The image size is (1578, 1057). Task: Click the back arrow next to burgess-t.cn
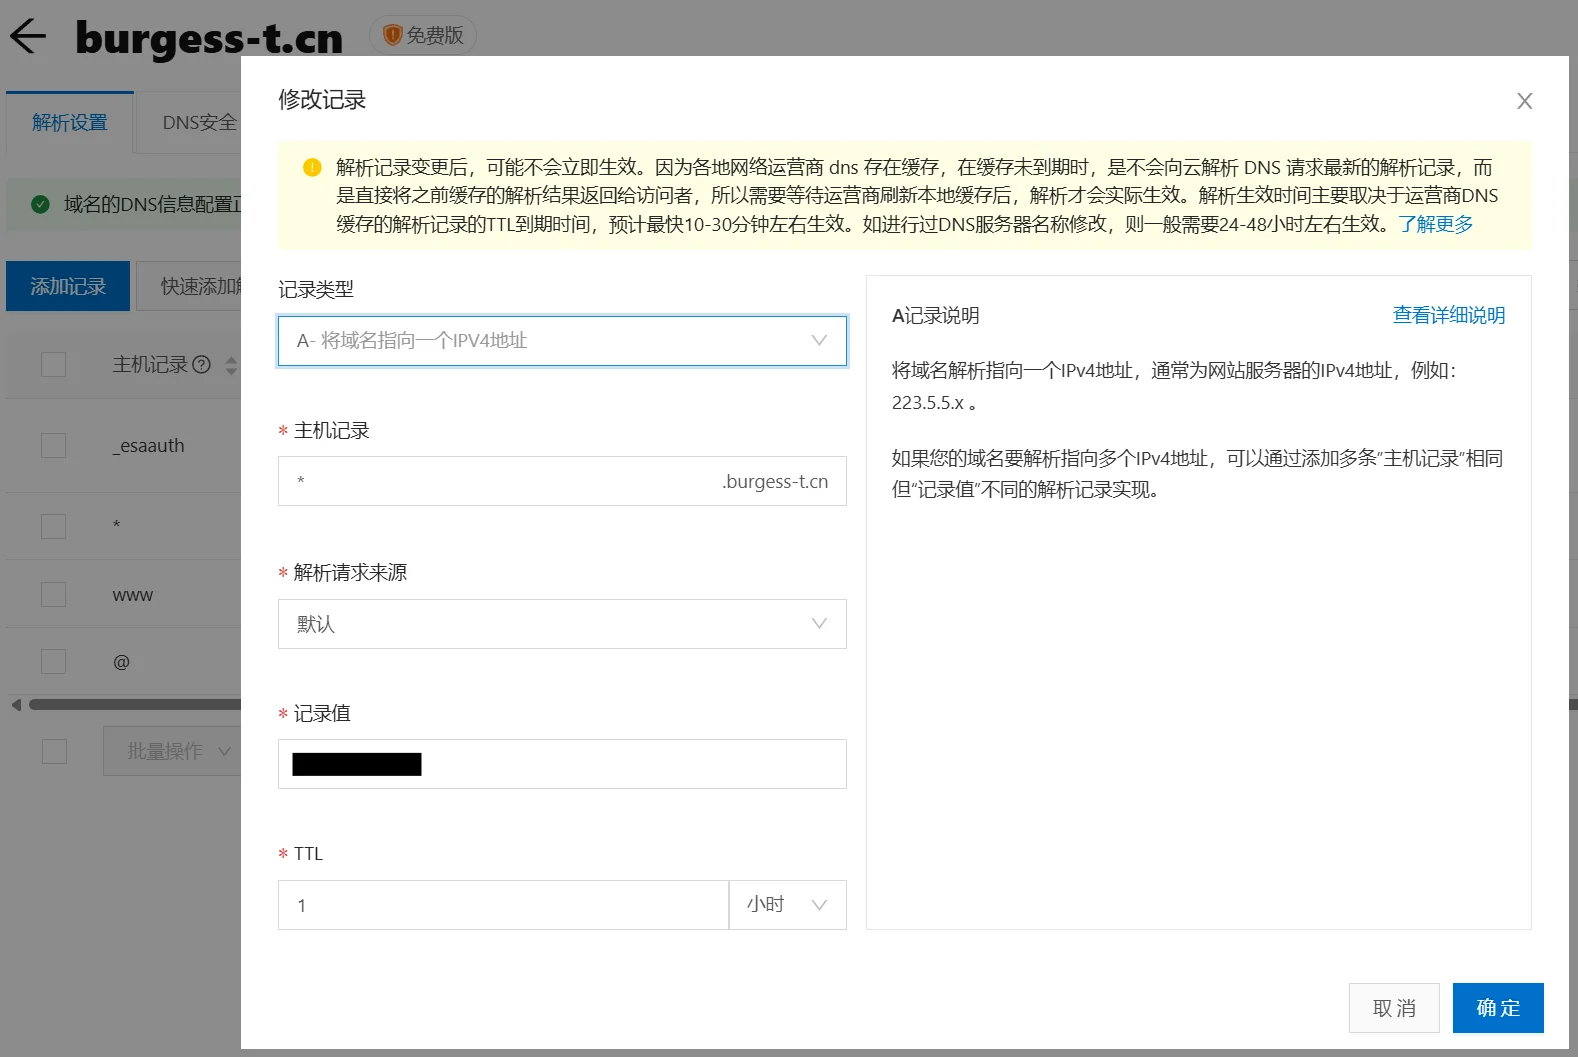[x=28, y=36]
